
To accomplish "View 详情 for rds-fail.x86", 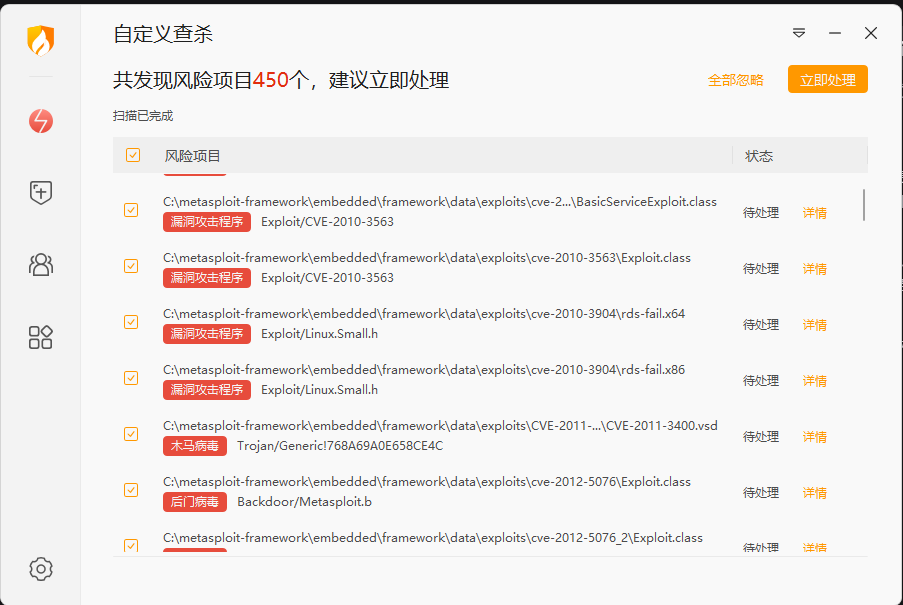I will point(814,381).
